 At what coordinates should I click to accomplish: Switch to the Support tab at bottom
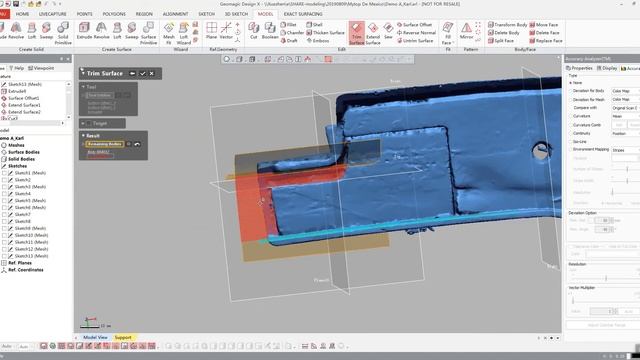click(x=123, y=338)
